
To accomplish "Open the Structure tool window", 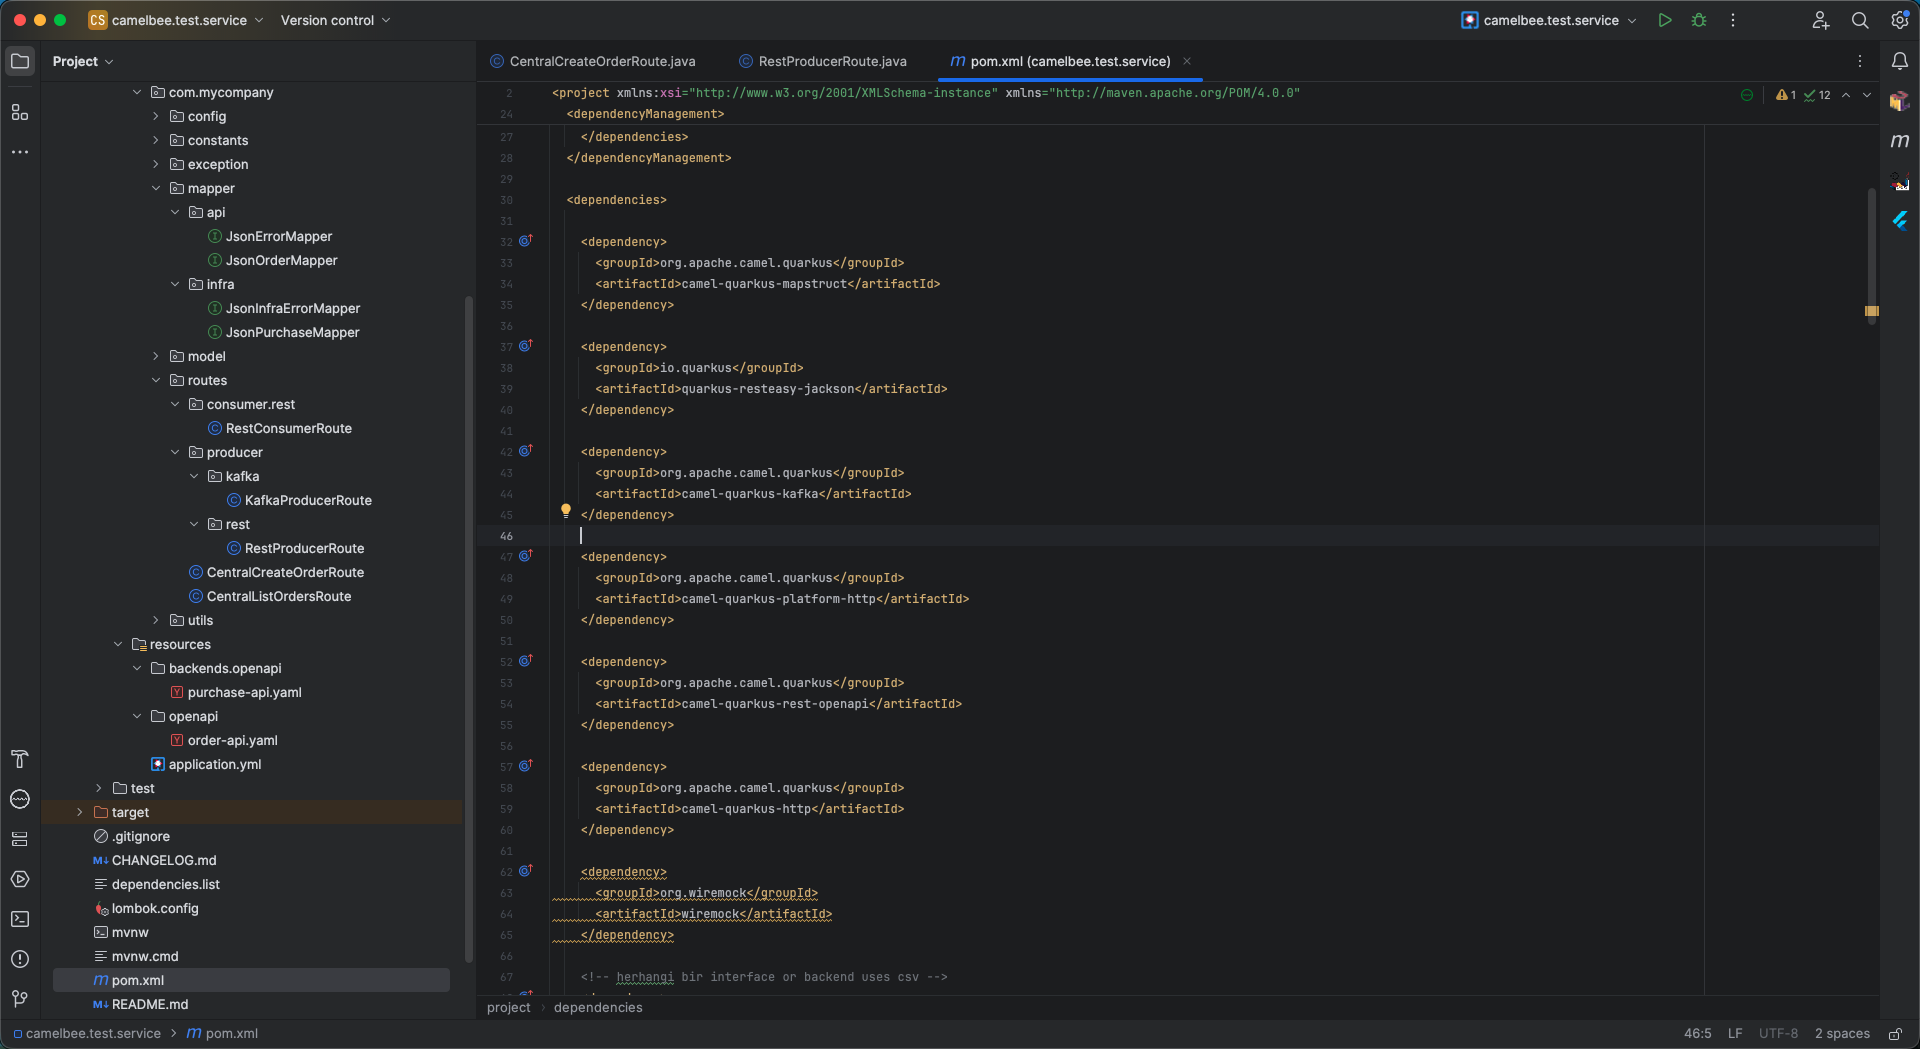I will 20,113.
